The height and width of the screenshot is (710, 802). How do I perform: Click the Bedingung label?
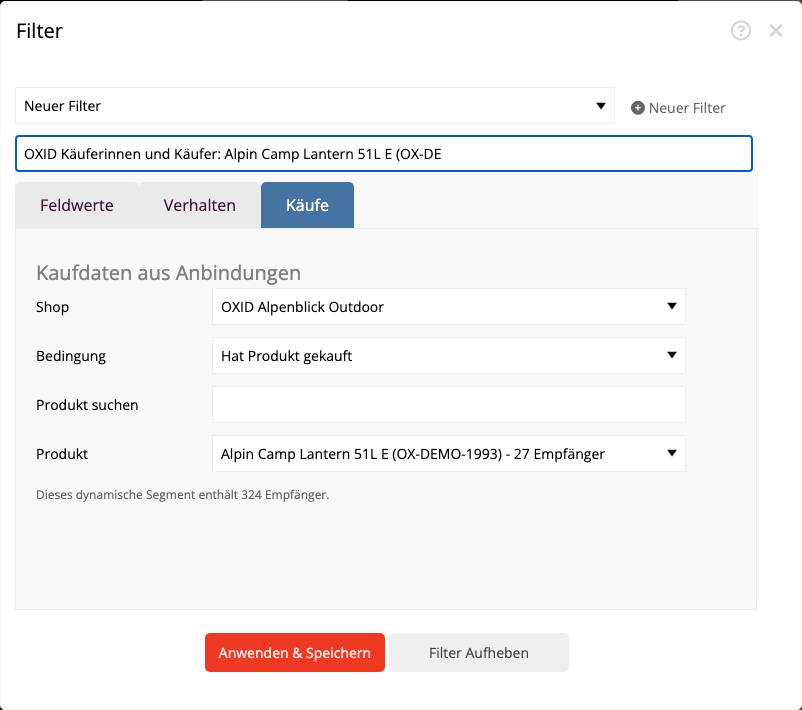(71, 356)
